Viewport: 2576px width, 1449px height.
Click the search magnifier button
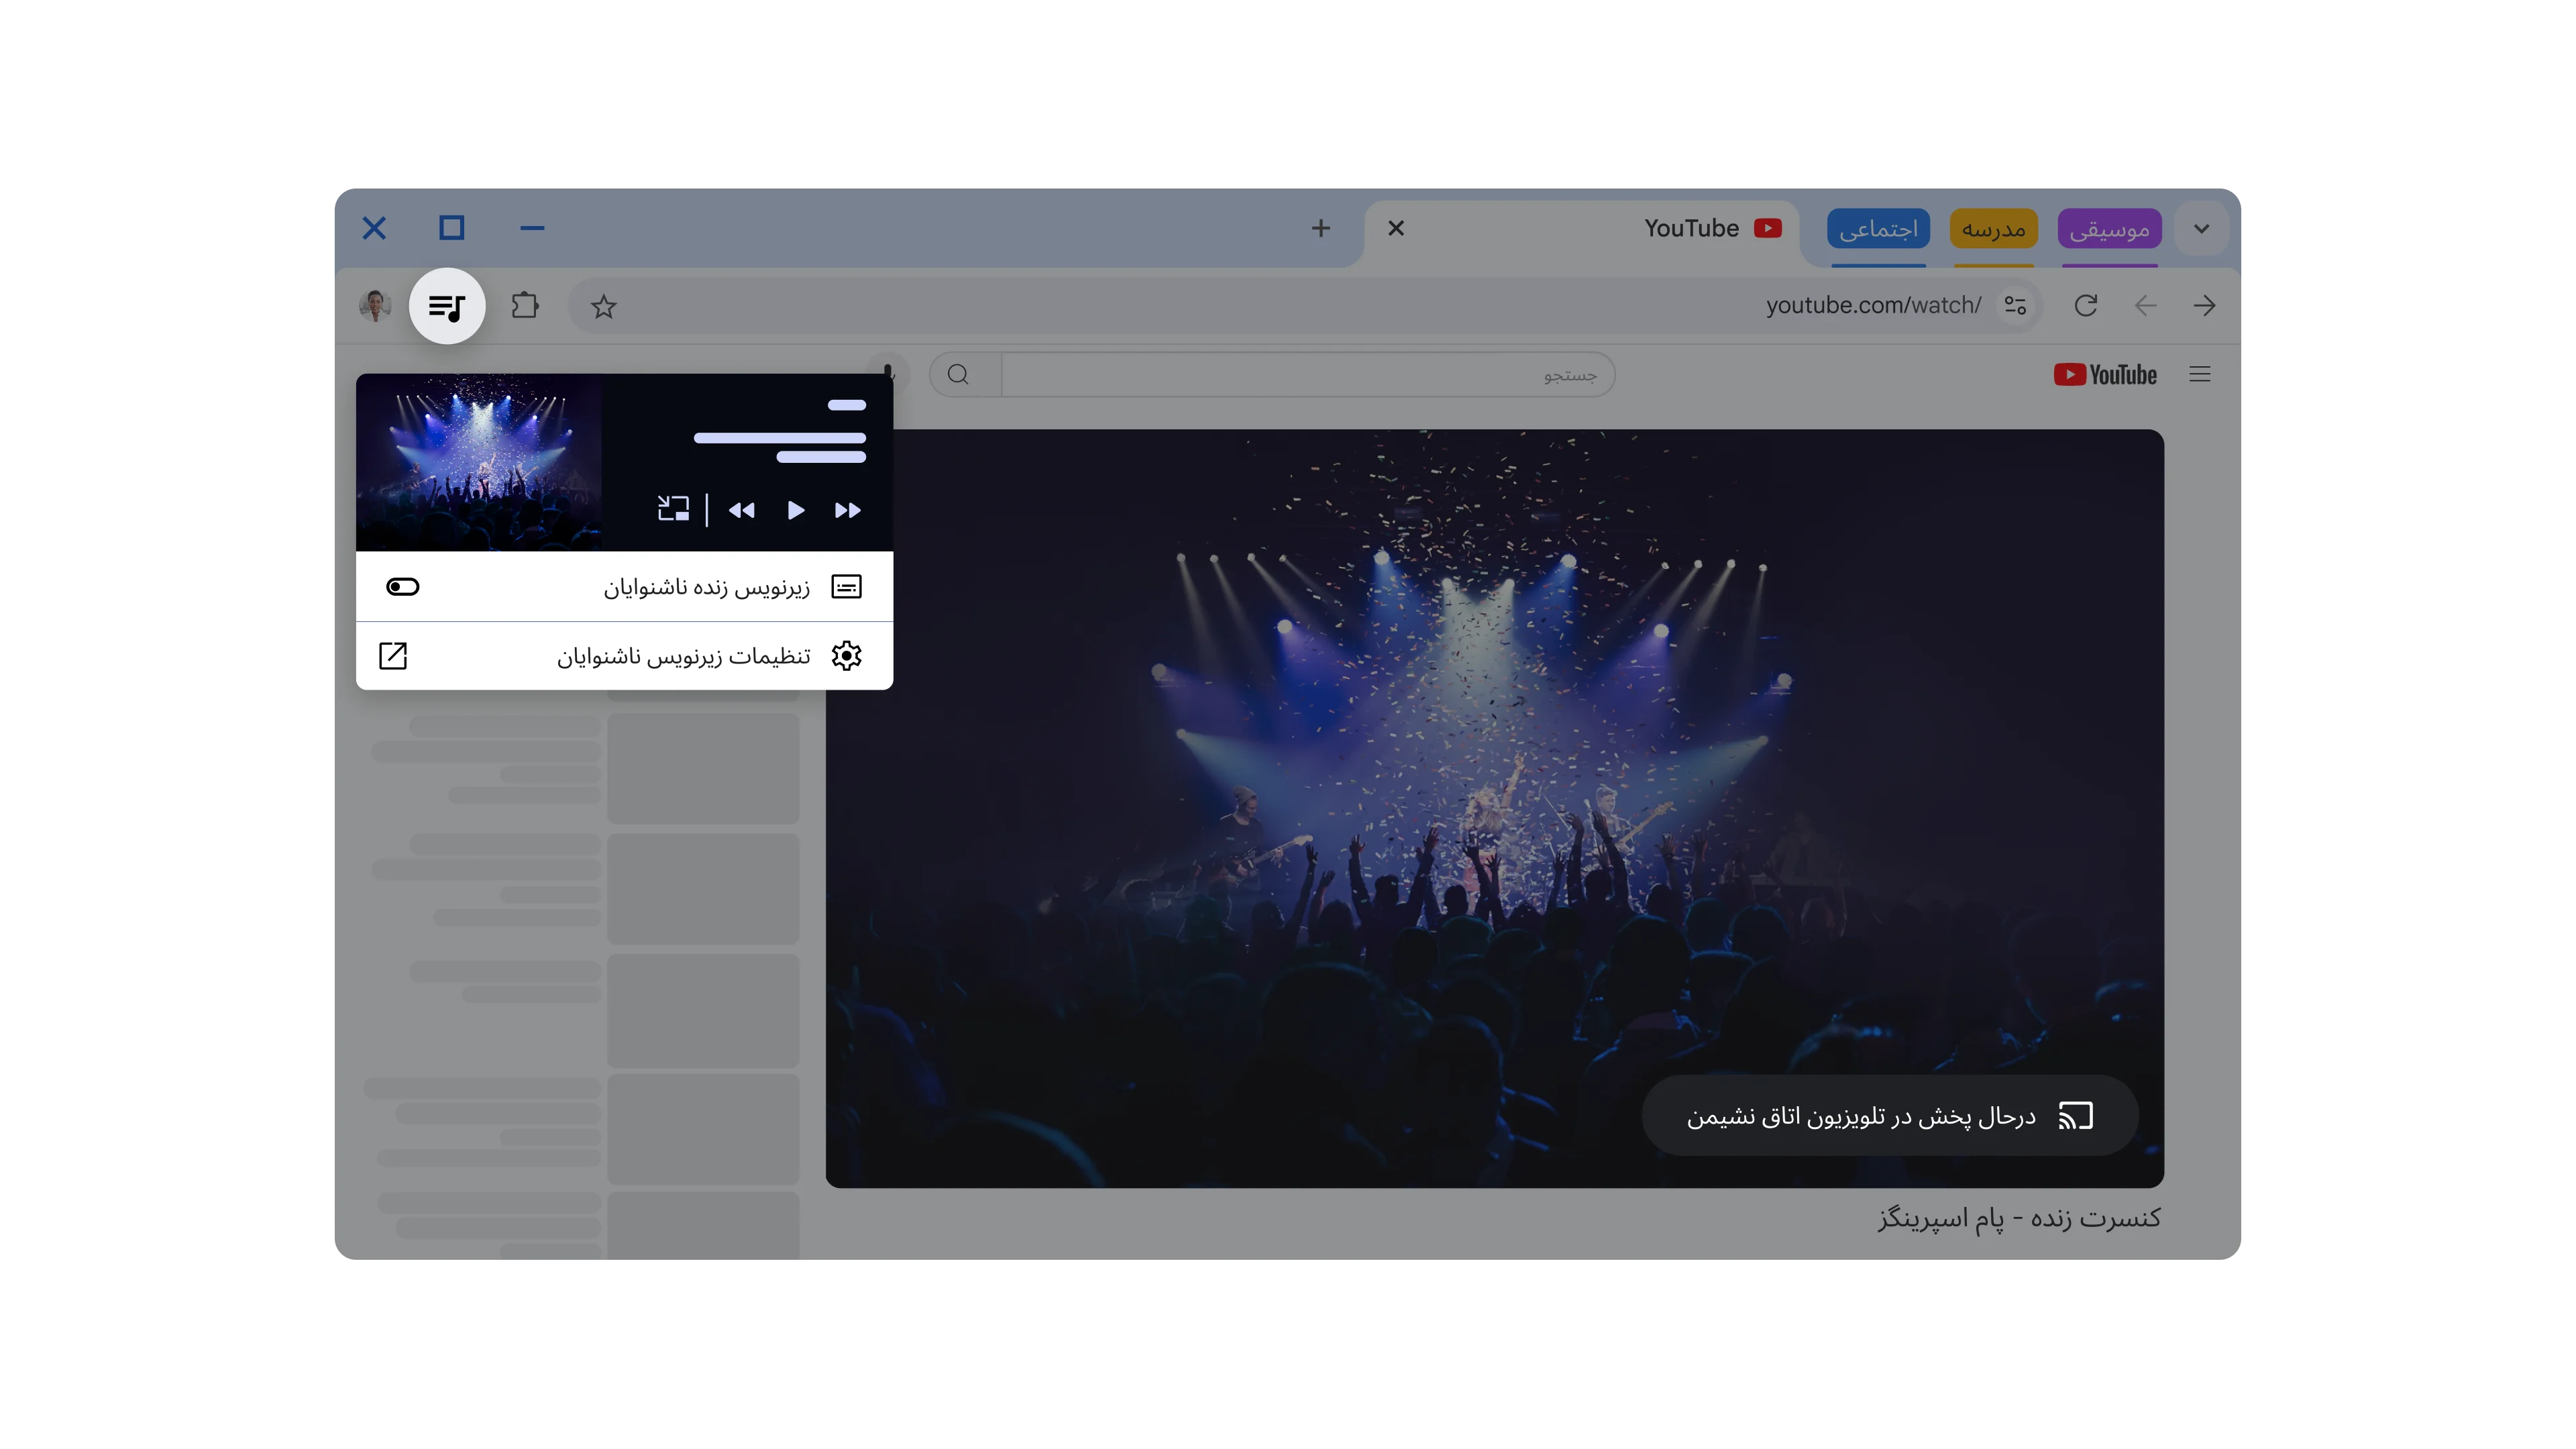tap(958, 374)
